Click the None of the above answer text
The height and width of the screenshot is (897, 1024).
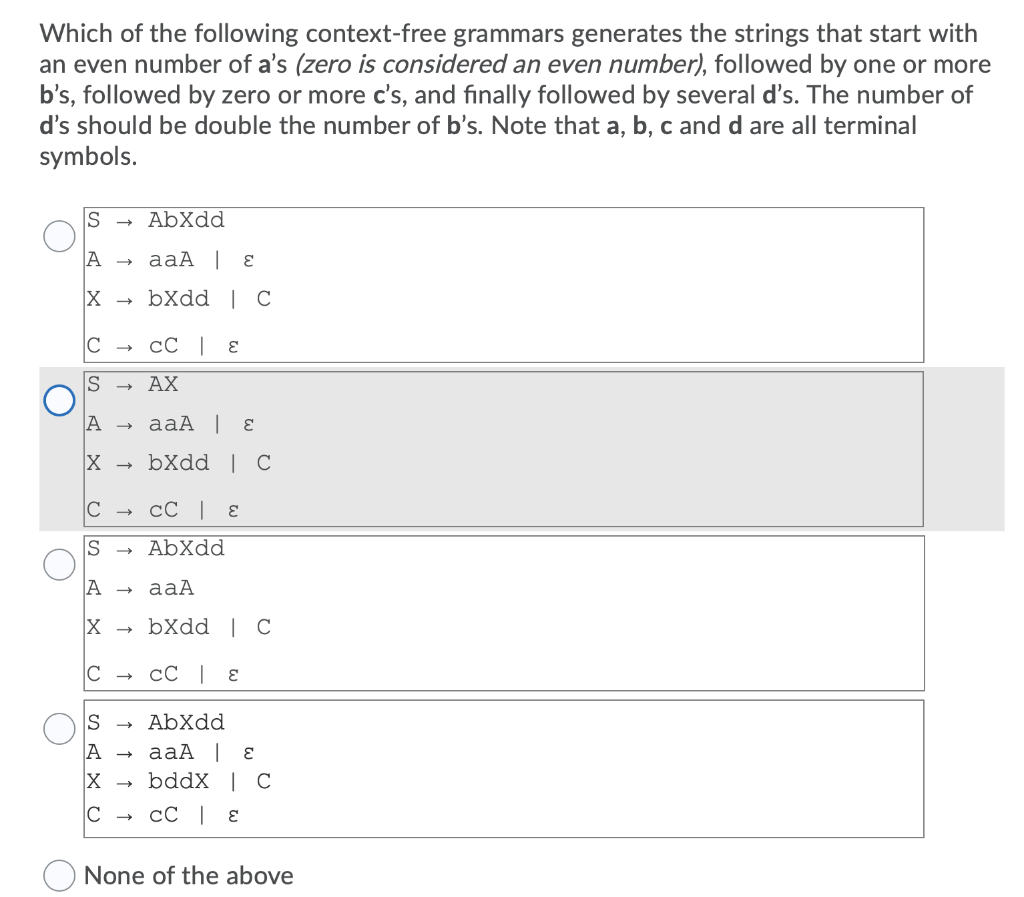click(190, 875)
